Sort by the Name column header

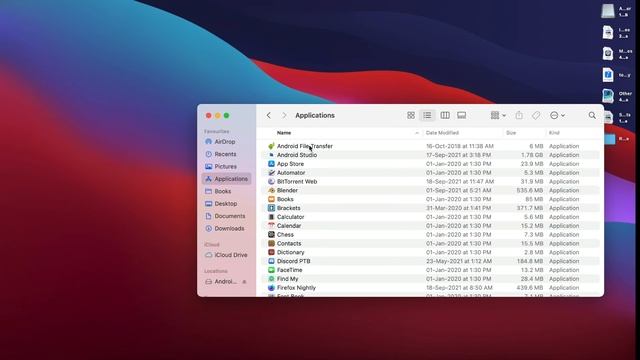pyautogui.click(x=284, y=133)
